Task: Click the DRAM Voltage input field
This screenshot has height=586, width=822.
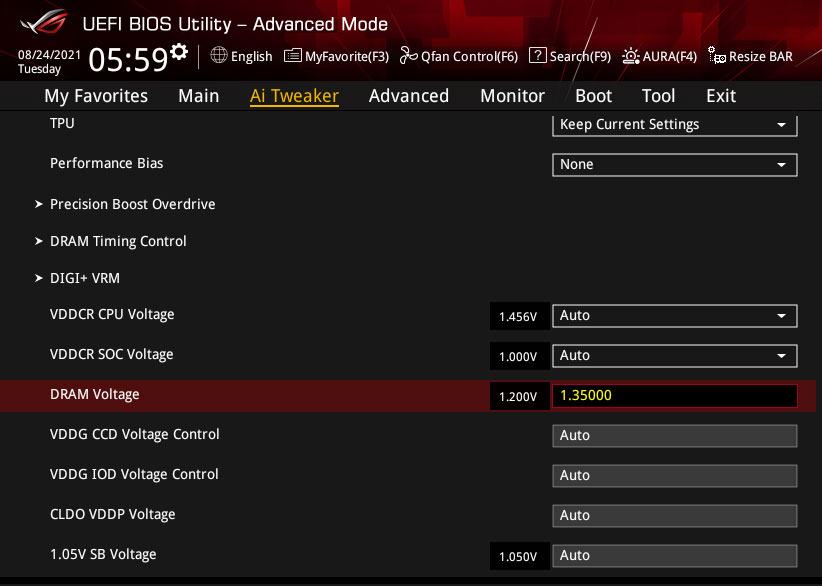Action: [x=675, y=396]
